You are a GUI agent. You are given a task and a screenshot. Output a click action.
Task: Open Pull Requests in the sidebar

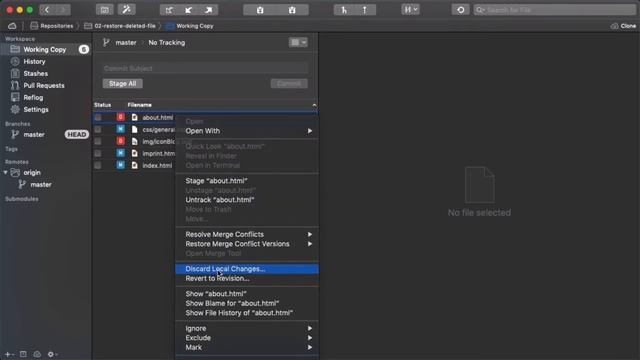pyautogui.click(x=44, y=85)
